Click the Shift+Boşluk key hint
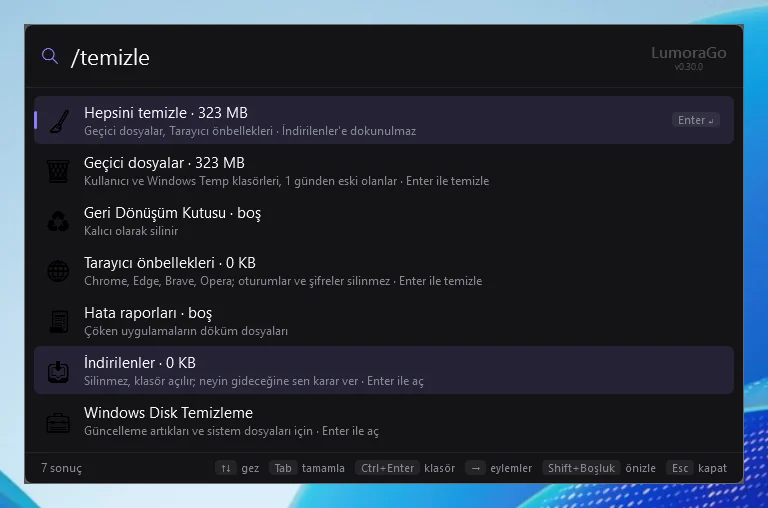The image size is (768, 508). 581,468
